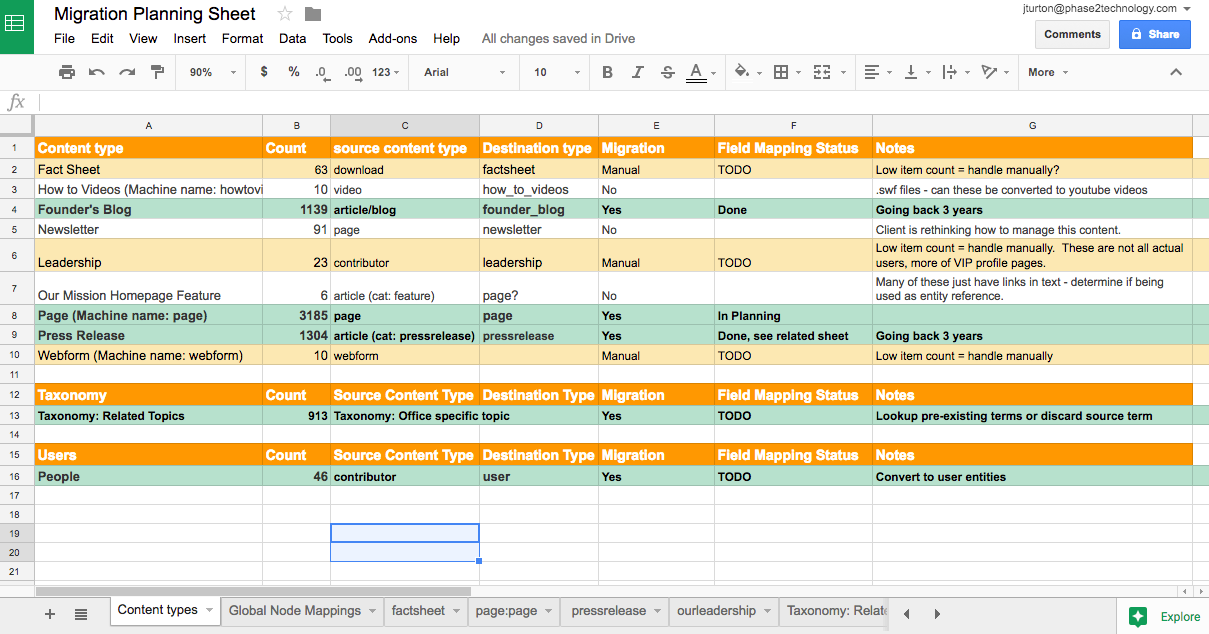Switch to the Global Node Mappings tab

pos(294,611)
